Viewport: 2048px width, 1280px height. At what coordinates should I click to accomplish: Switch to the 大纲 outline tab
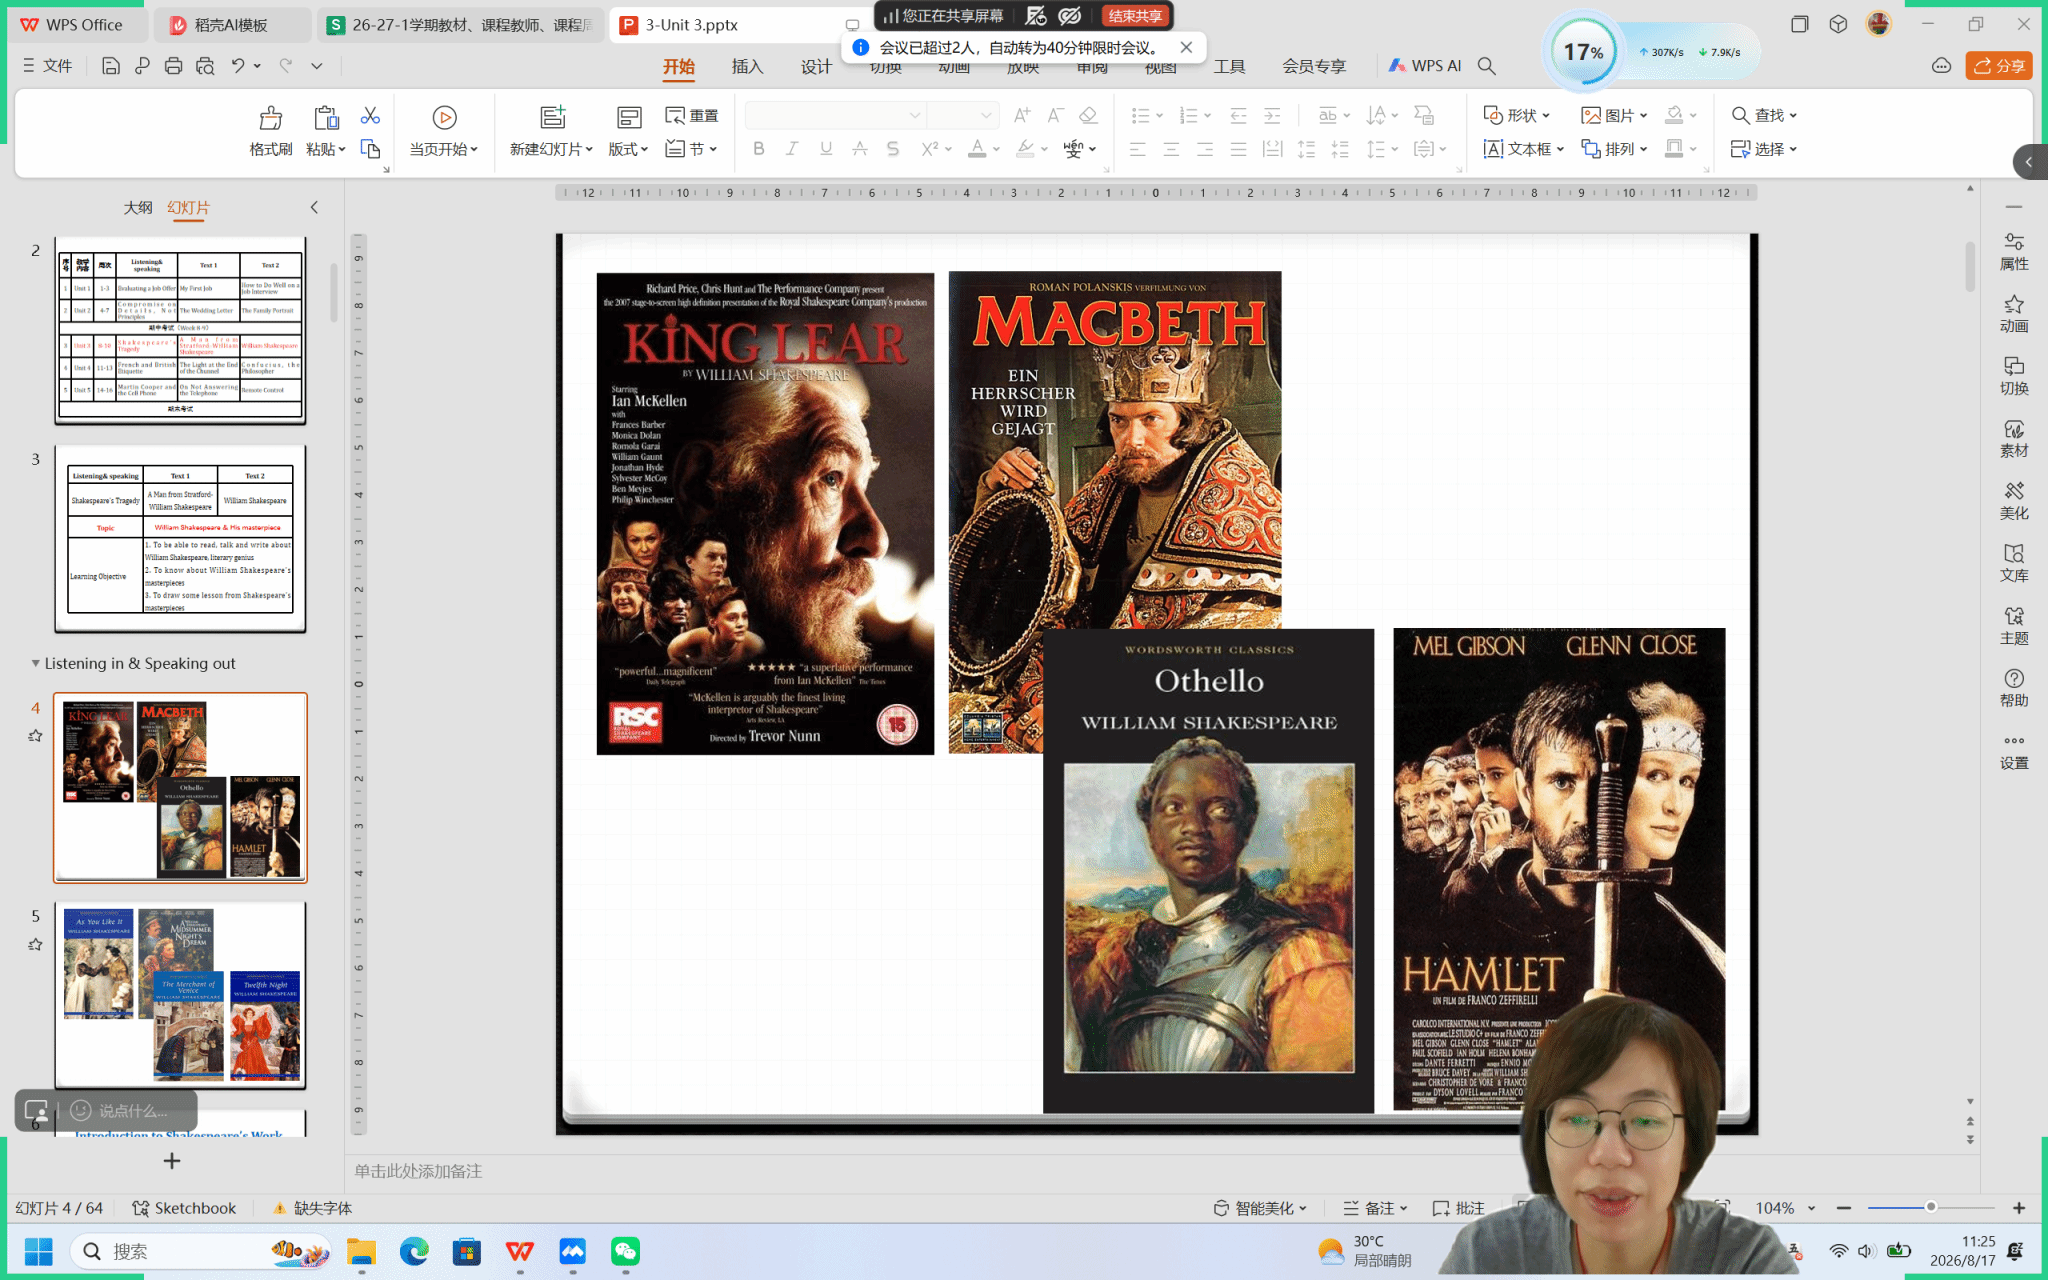(138, 207)
